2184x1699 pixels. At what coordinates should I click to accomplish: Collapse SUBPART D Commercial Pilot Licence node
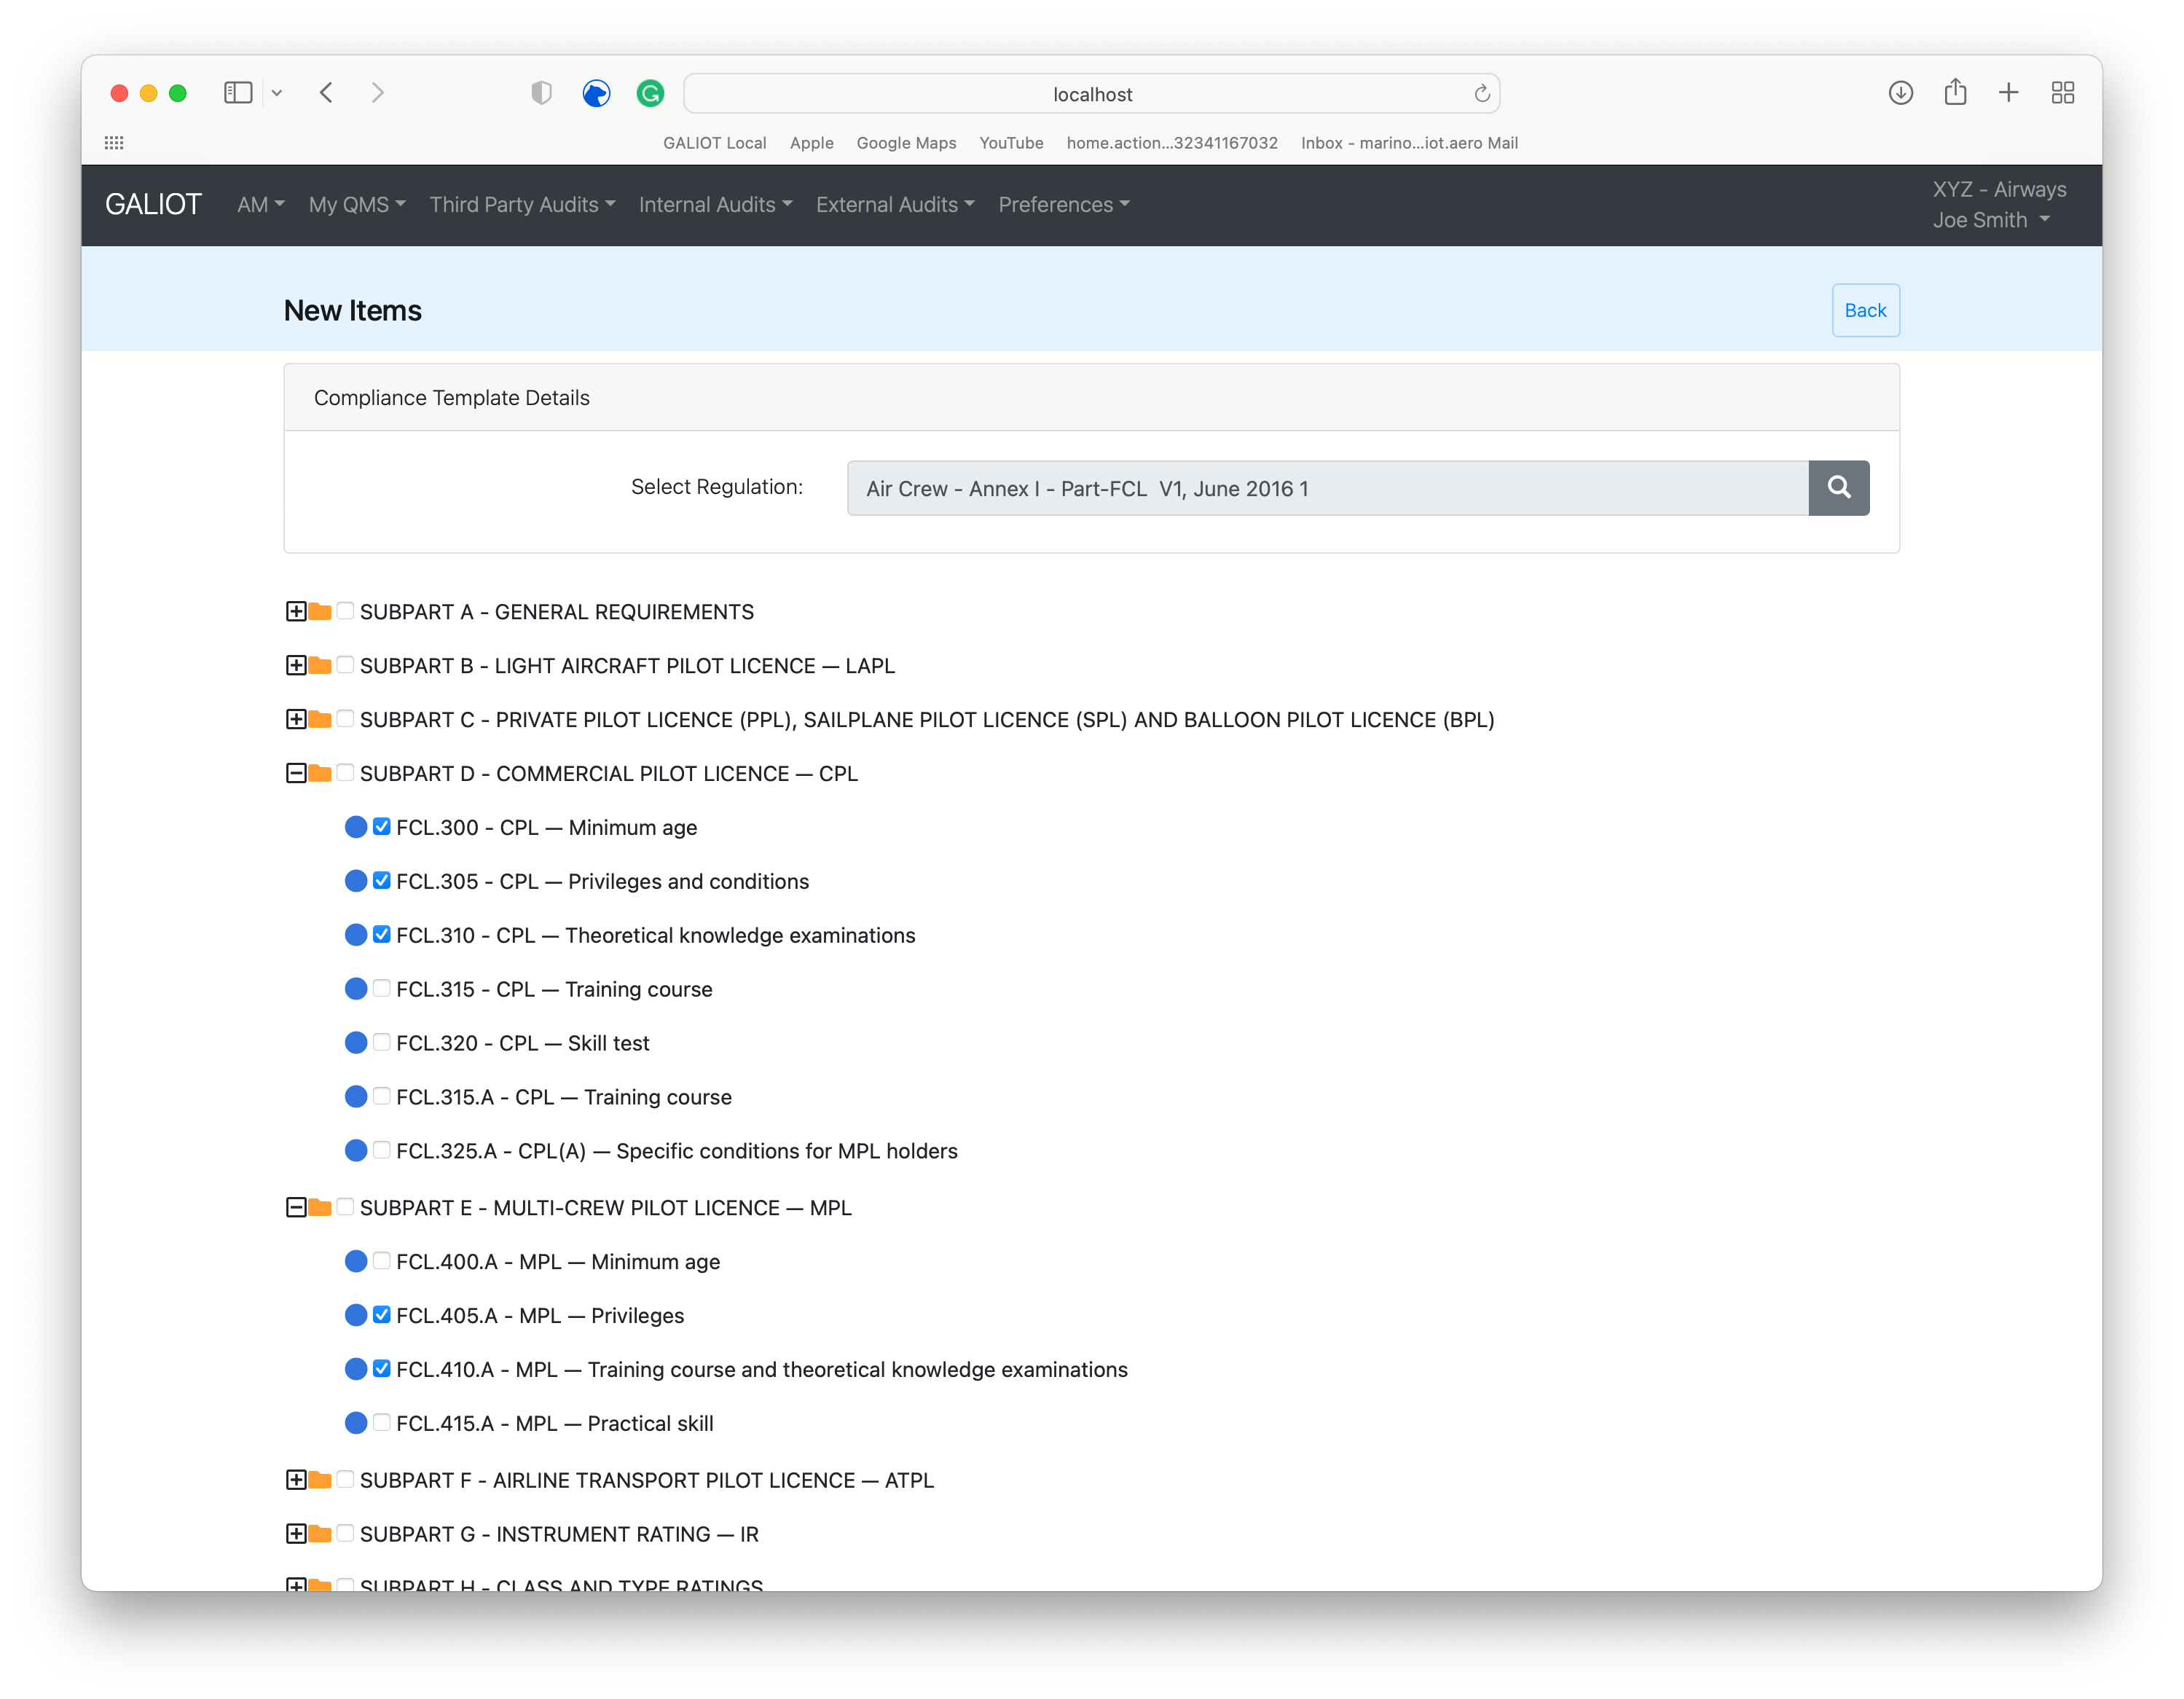pos(296,773)
